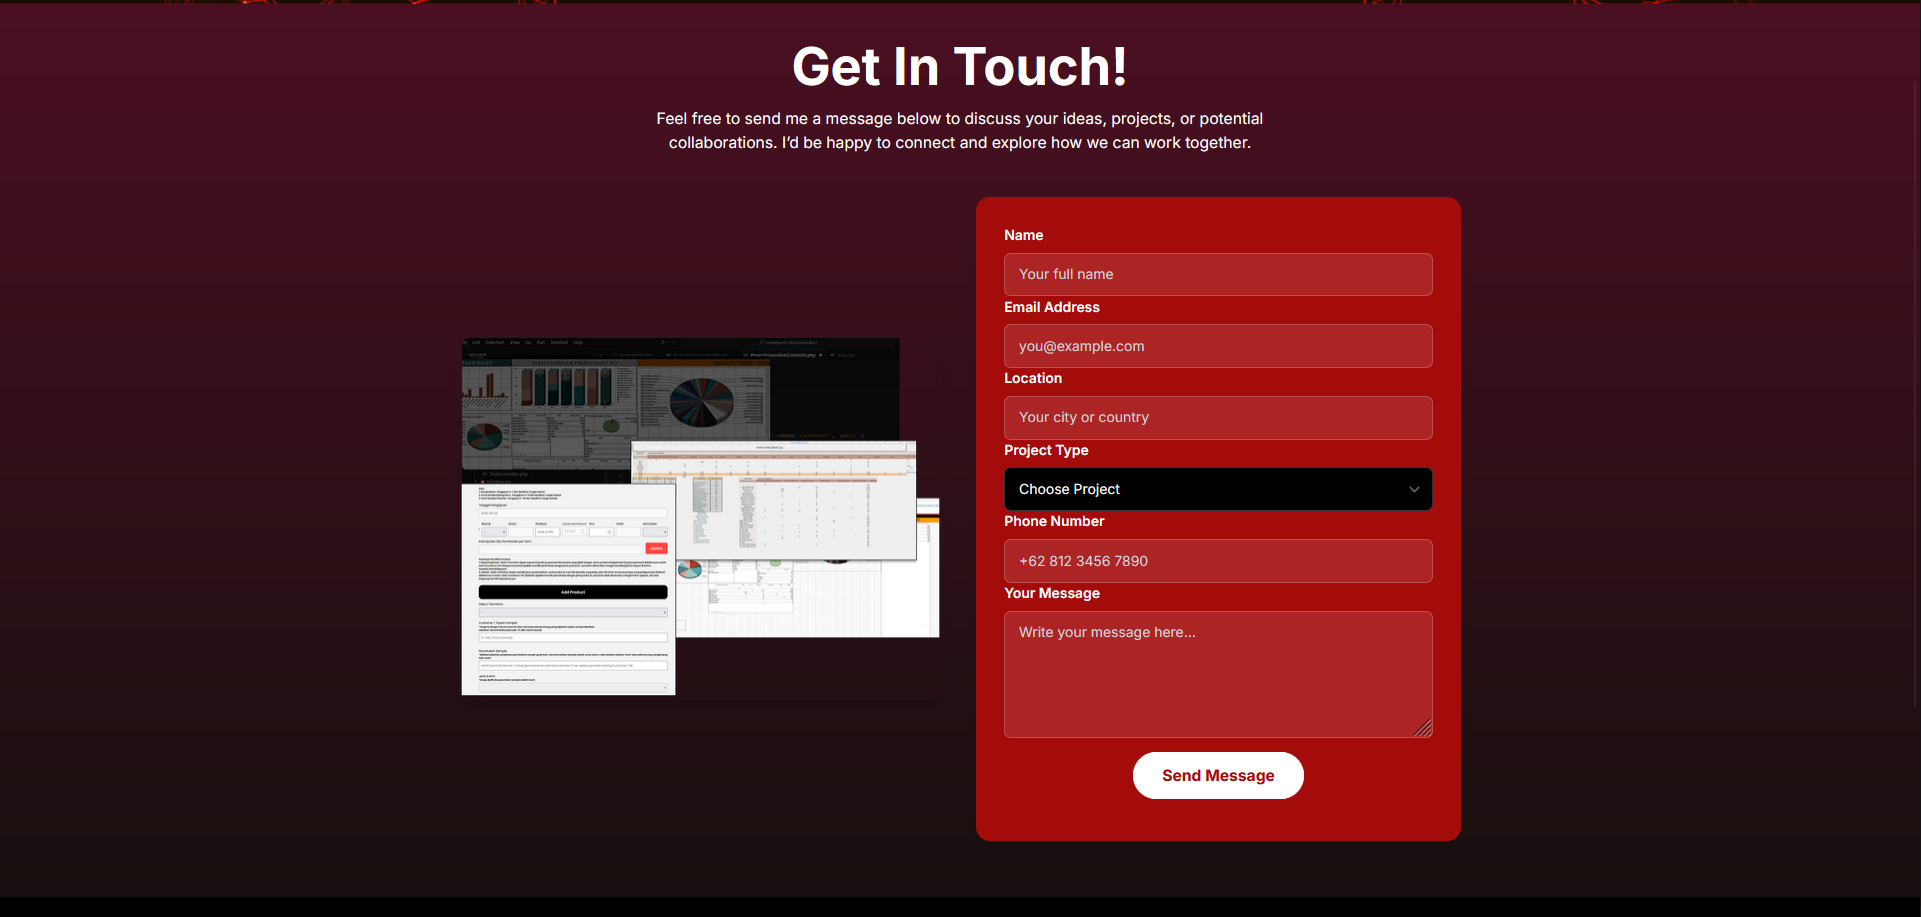The height and width of the screenshot is (917, 1921).
Task: Select the Your city or country field
Action: click(x=1217, y=418)
